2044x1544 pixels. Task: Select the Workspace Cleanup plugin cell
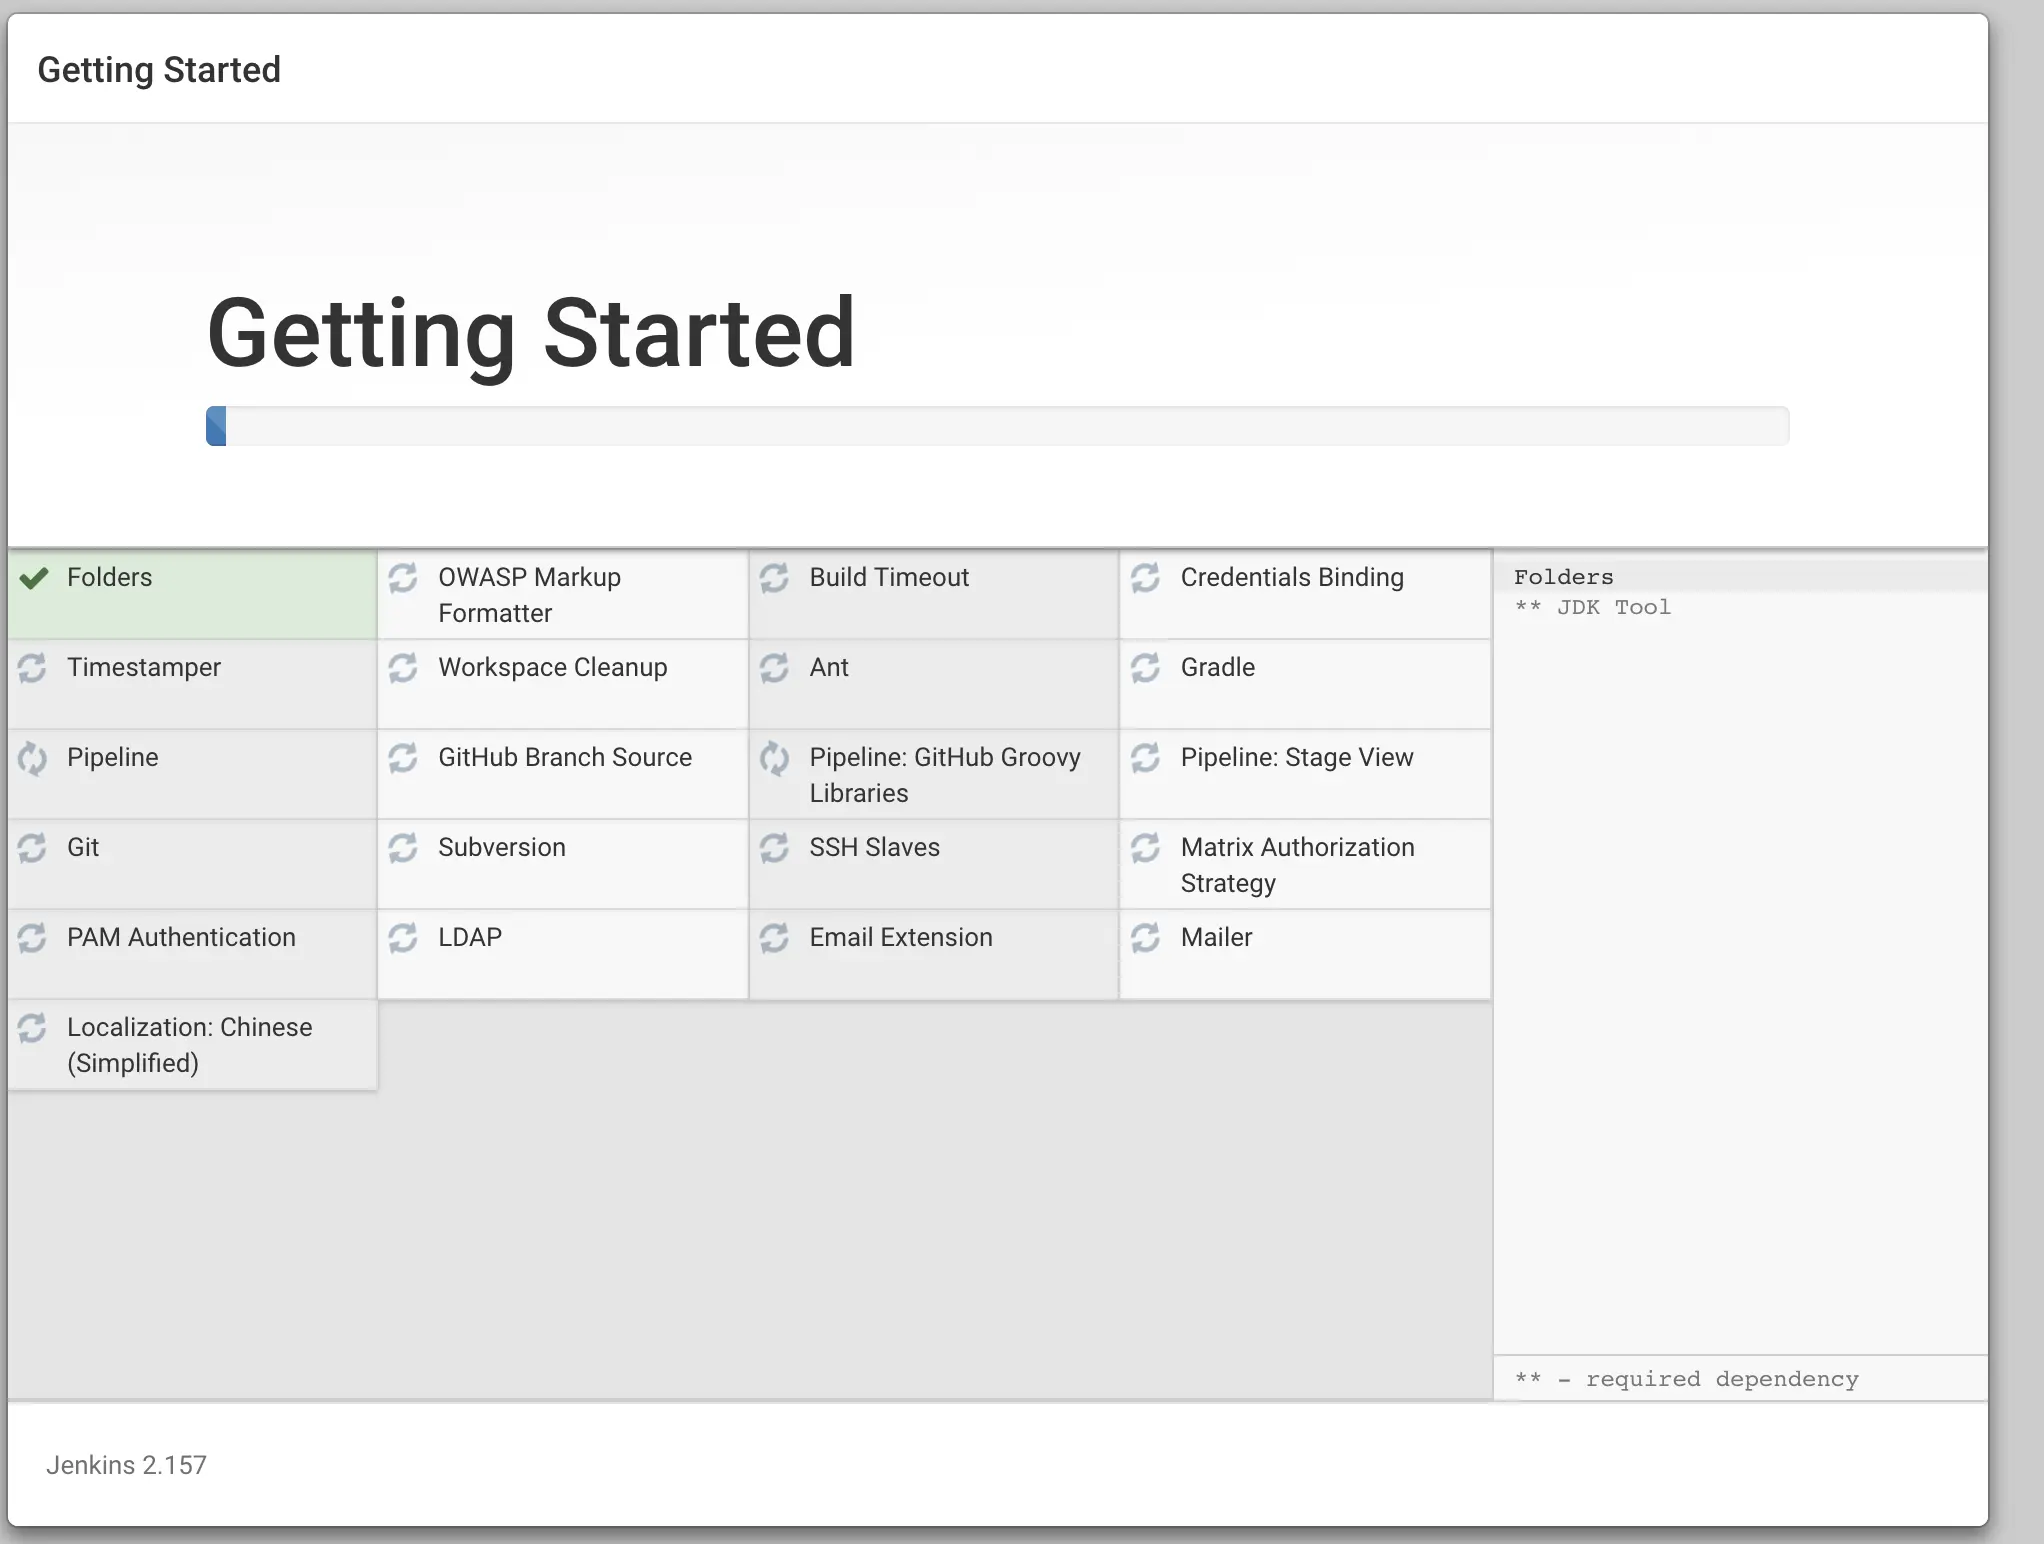point(552,668)
